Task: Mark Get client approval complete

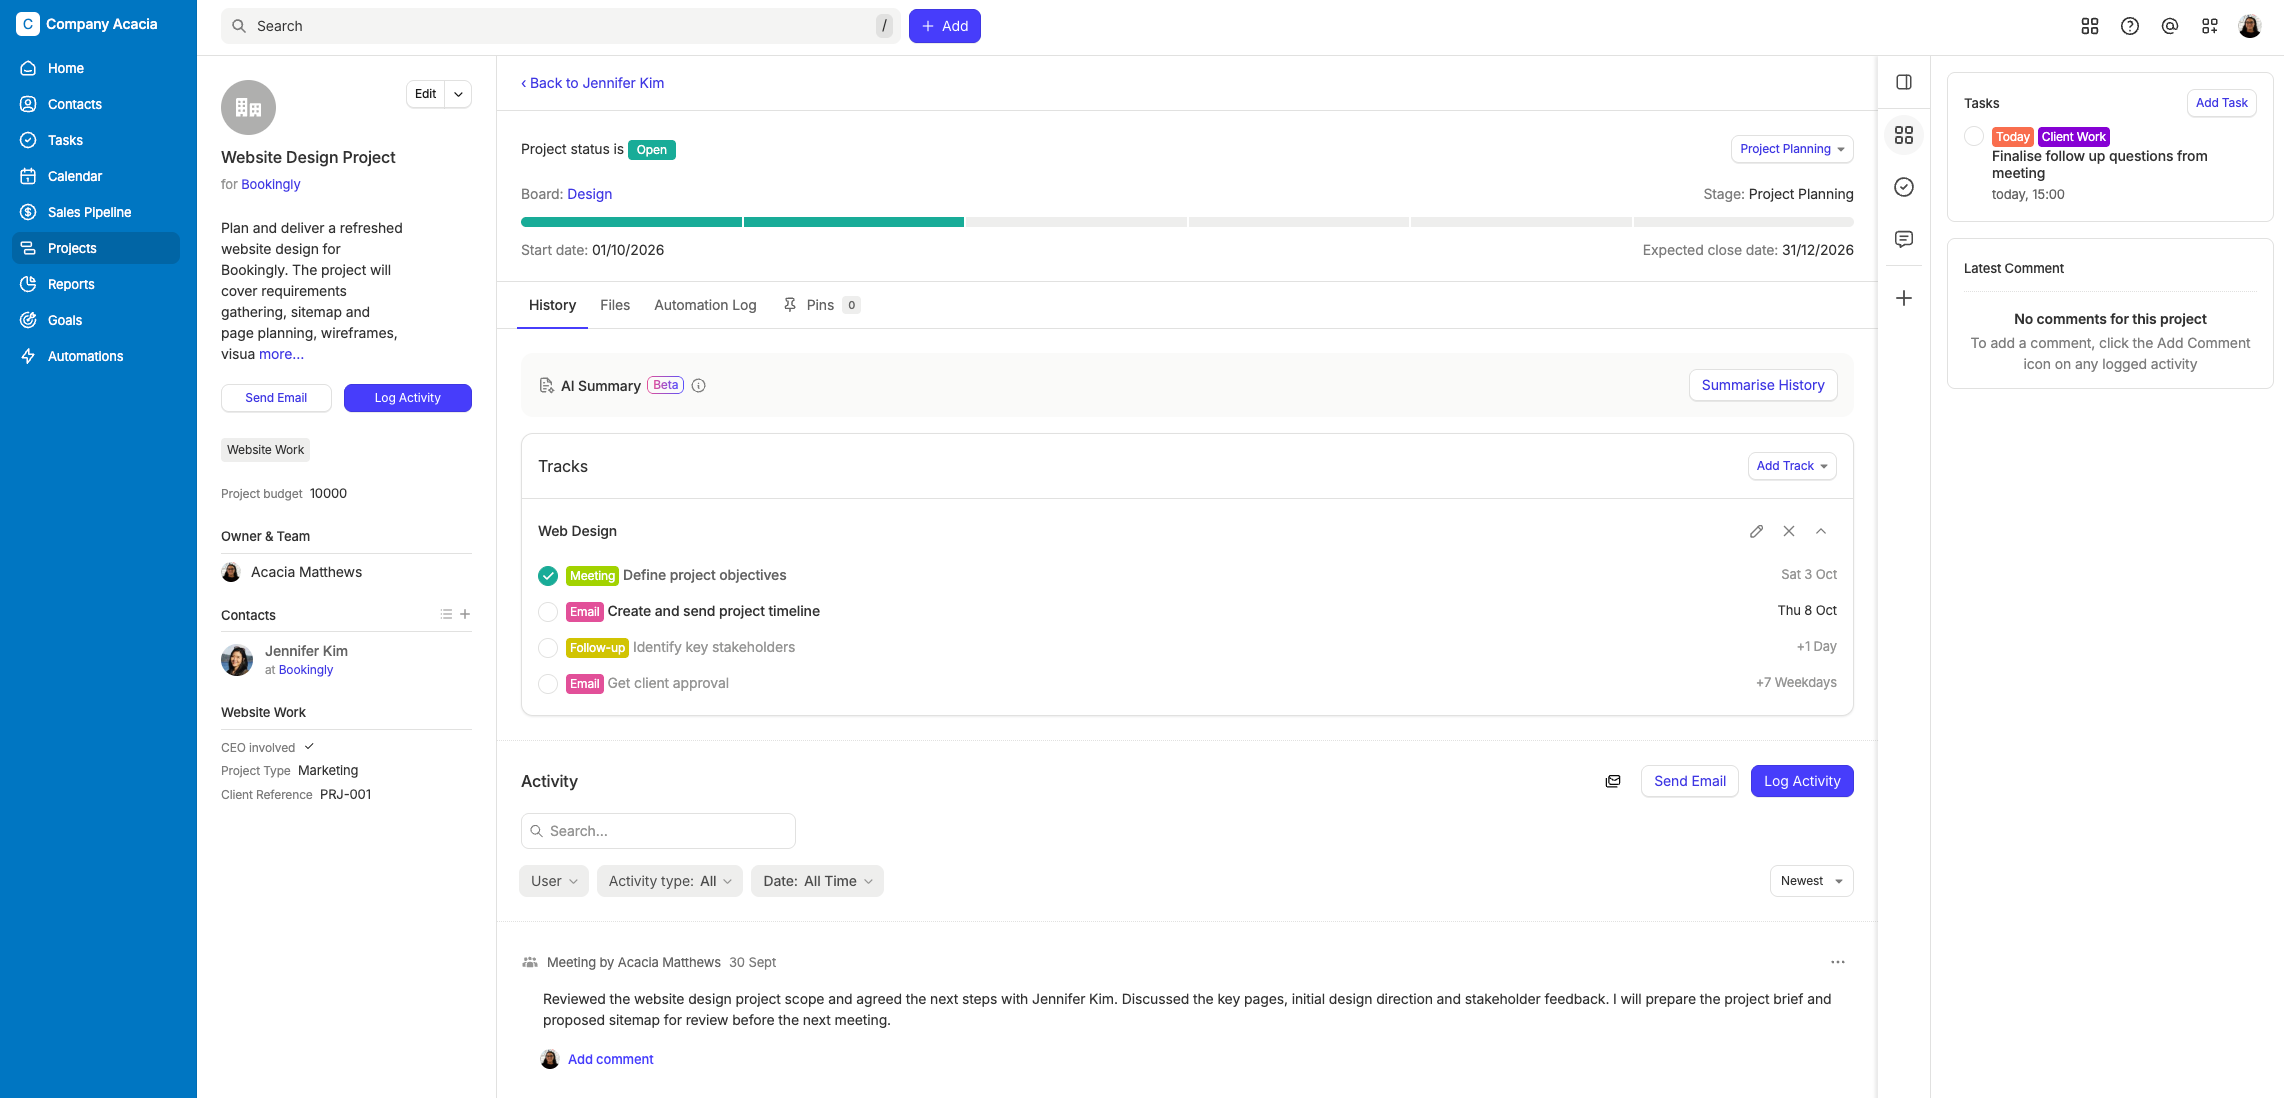Action: point(548,683)
